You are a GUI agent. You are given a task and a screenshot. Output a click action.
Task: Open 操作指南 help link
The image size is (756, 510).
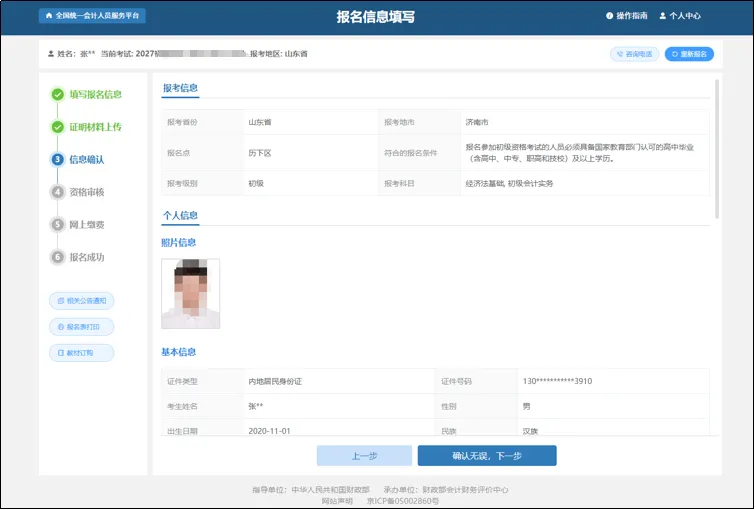click(x=627, y=15)
